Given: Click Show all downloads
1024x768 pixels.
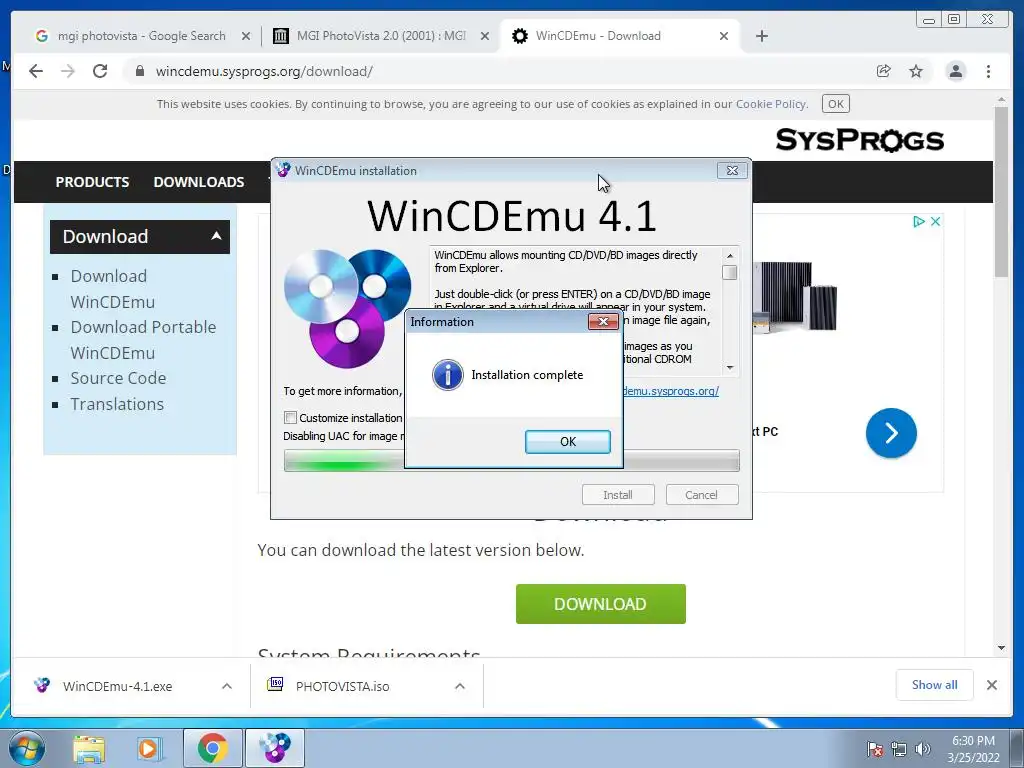Looking at the screenshot, I should click(935, 684).
